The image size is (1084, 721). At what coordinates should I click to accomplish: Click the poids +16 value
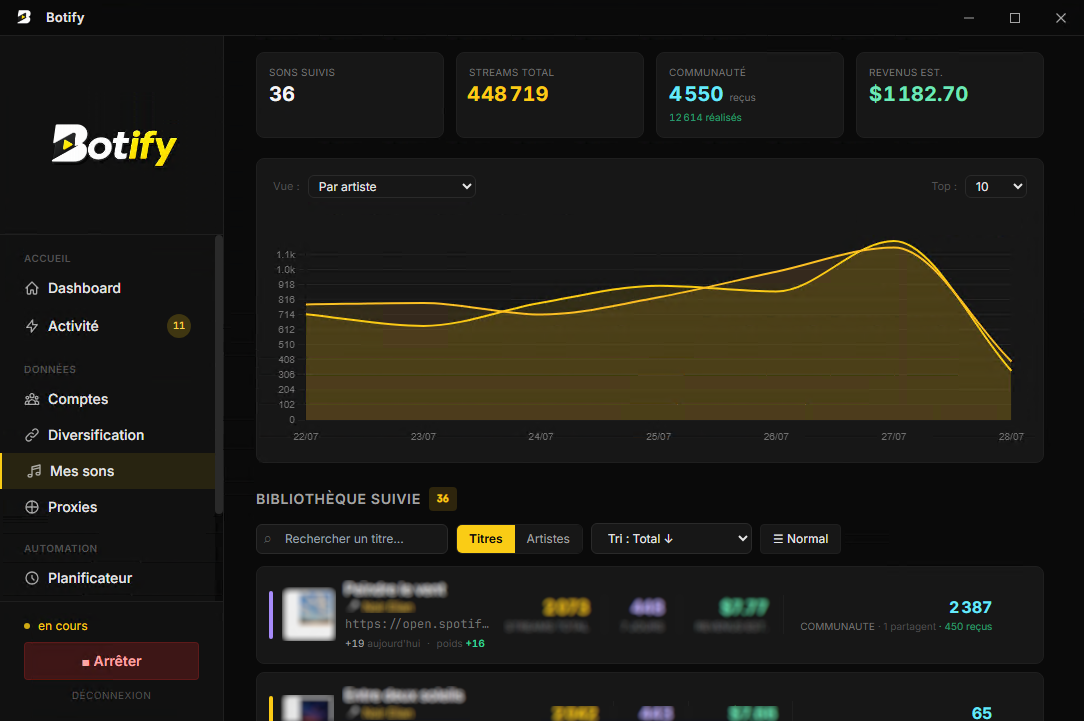click(x=460, y=644)
